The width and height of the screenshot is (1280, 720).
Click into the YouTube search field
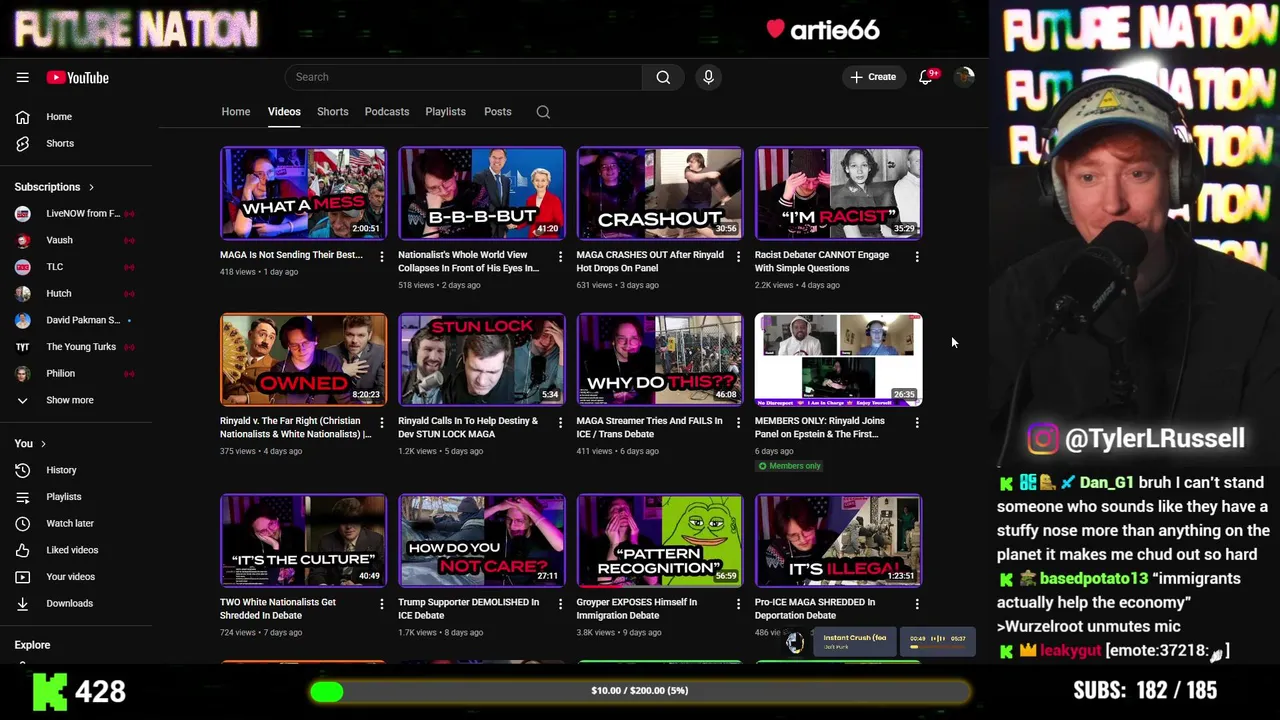pyautogui.click(x=464, y=77)
